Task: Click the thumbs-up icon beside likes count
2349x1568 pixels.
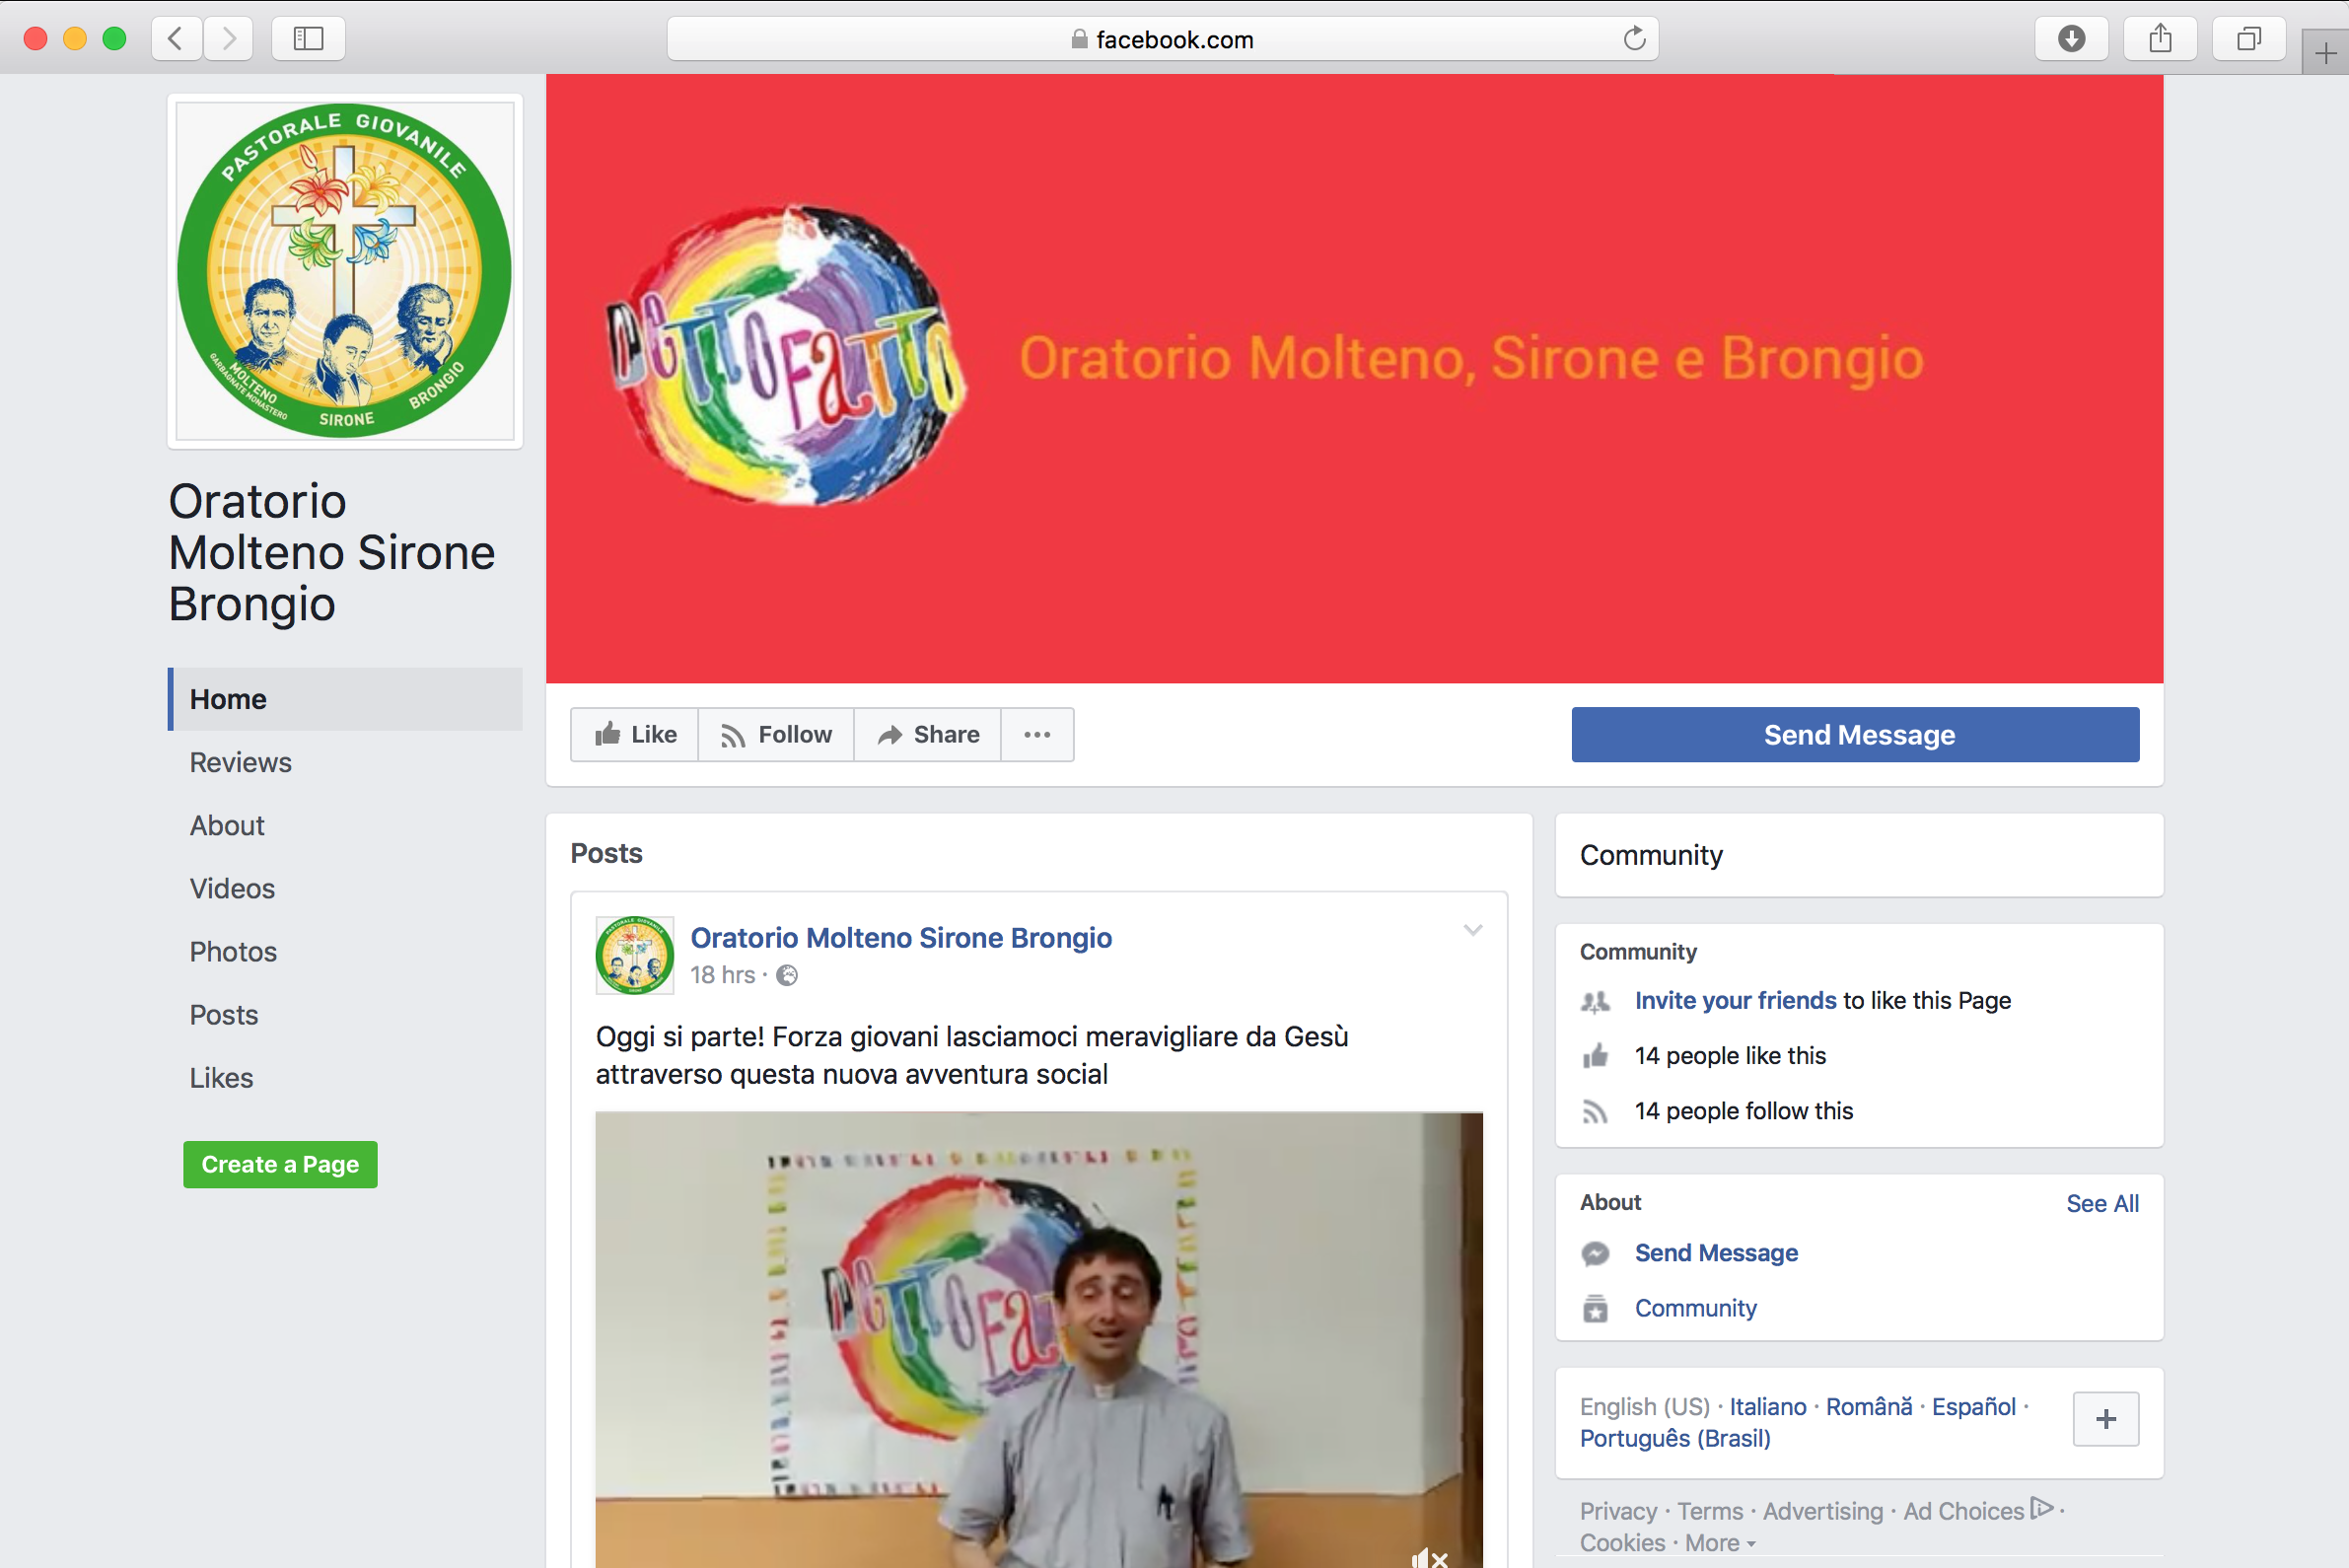Action: pyautogui.click(x=1595, y=1055)
